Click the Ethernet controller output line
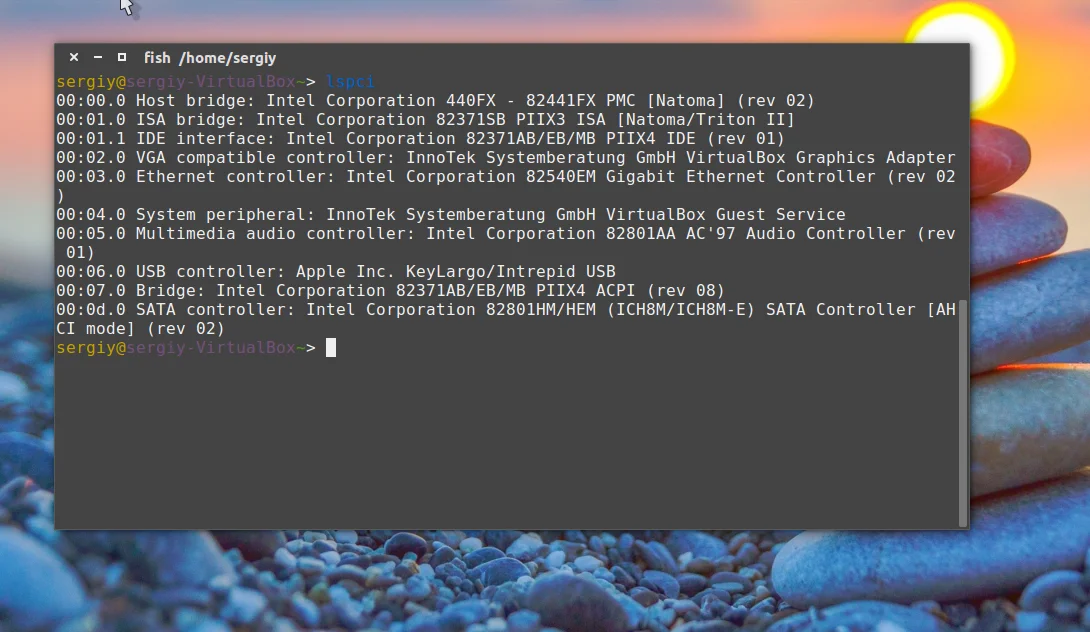The image size is (1090, 632). pyautogui.click(x=505, y=177)
